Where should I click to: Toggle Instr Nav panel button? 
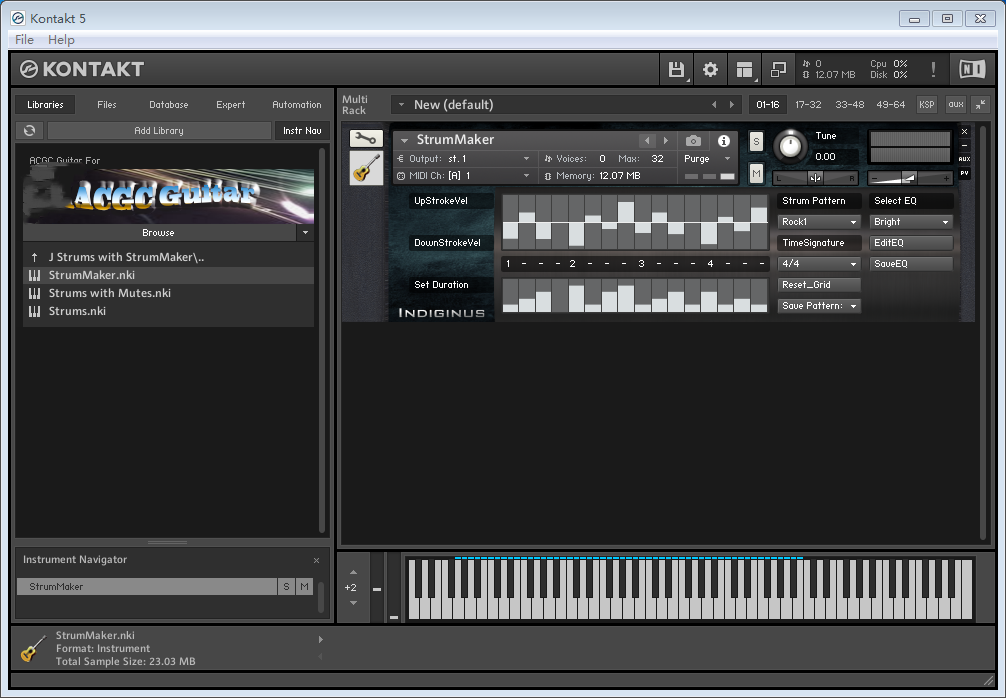(302, 130)
